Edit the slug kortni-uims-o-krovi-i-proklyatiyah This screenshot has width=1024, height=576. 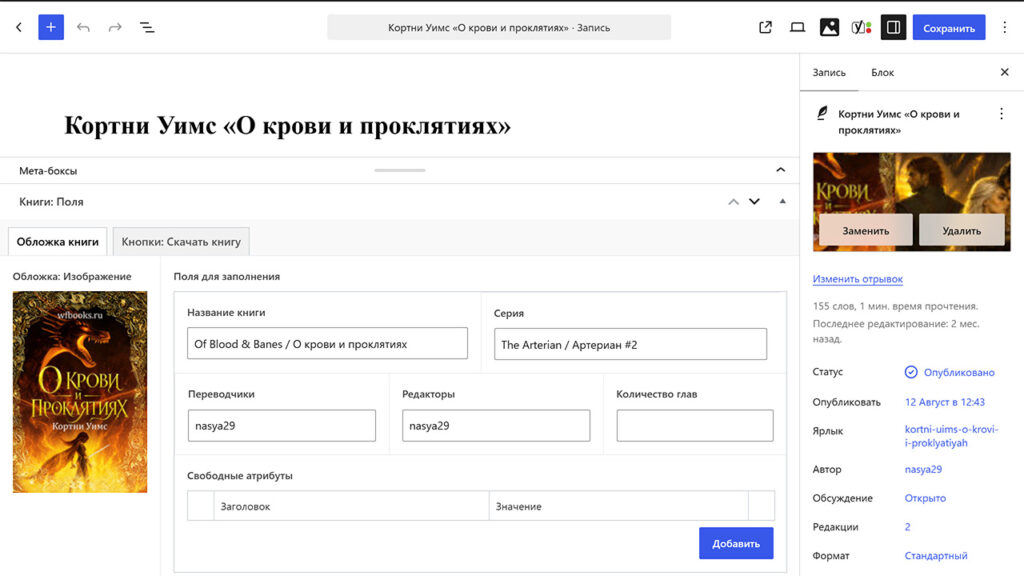(x=951, y=436)
